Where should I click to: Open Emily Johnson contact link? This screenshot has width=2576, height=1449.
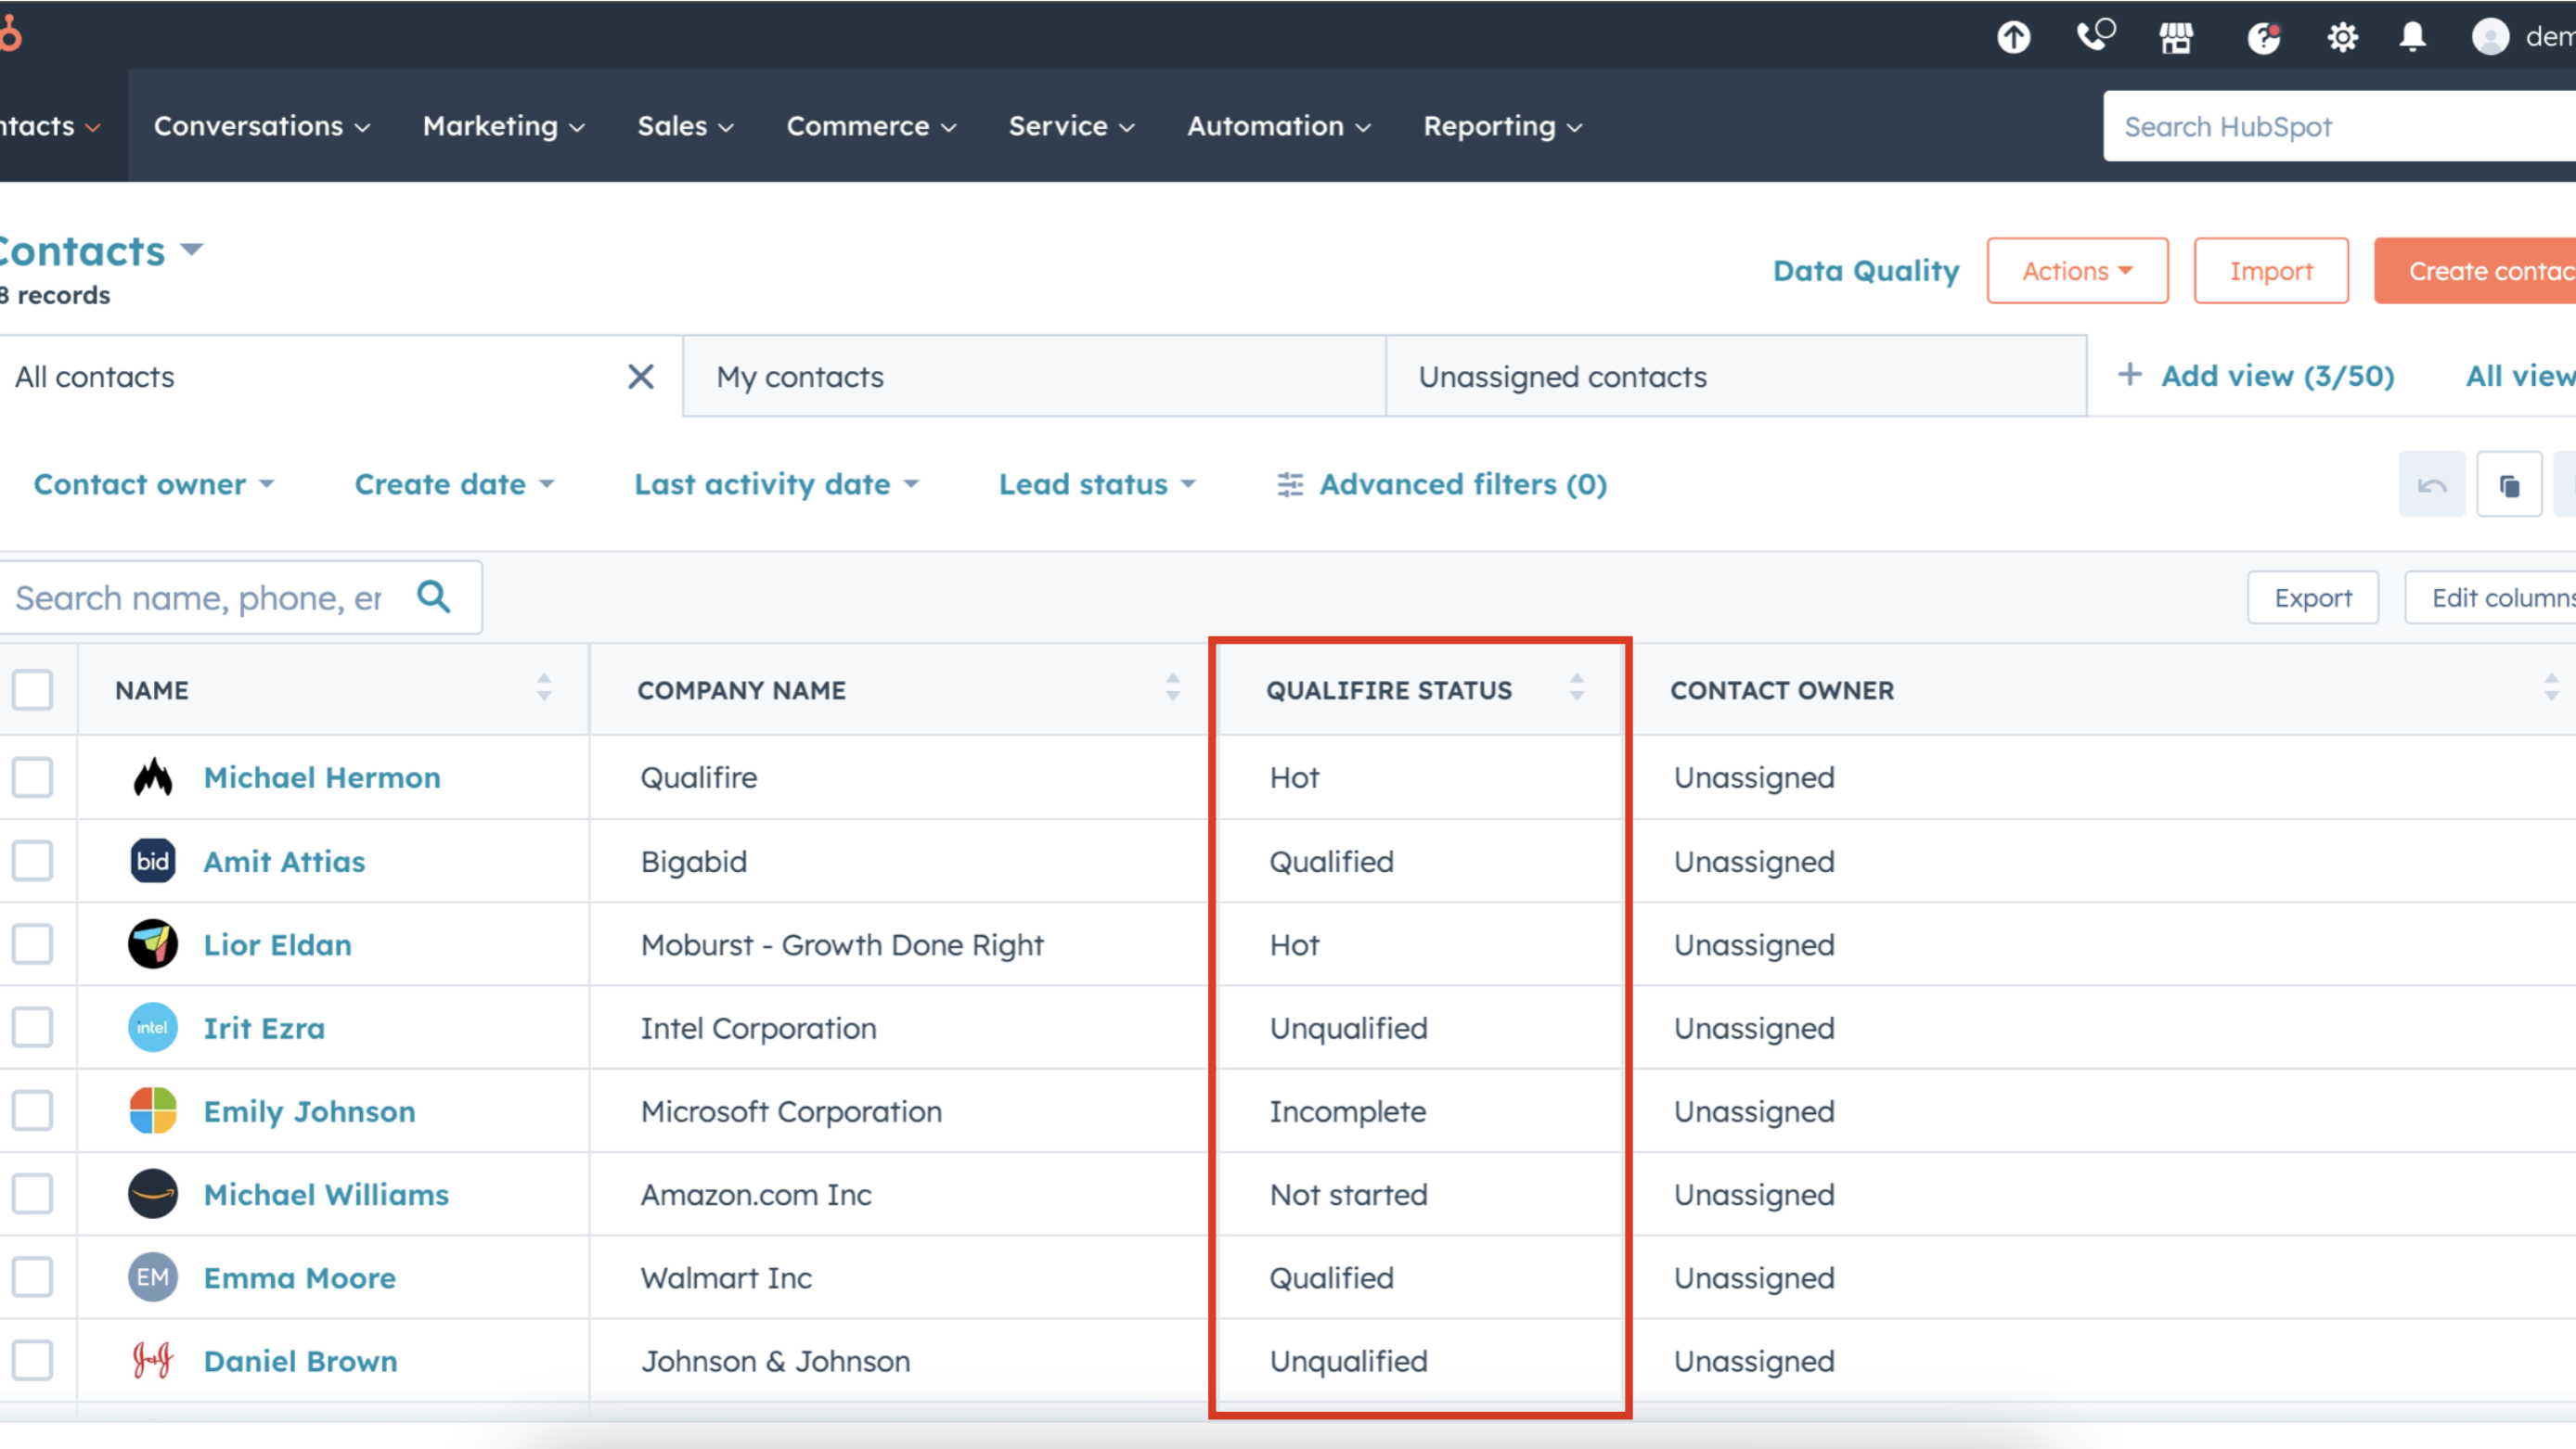coord(309,1111)
